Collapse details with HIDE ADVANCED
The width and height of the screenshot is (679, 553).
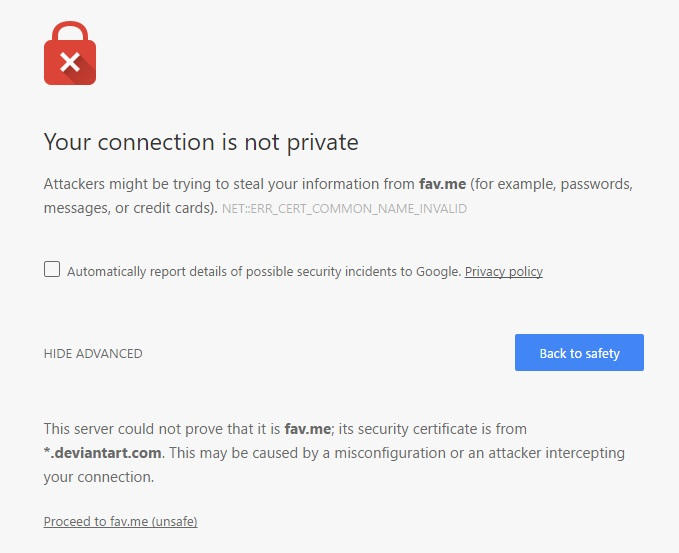coord(93,353)
